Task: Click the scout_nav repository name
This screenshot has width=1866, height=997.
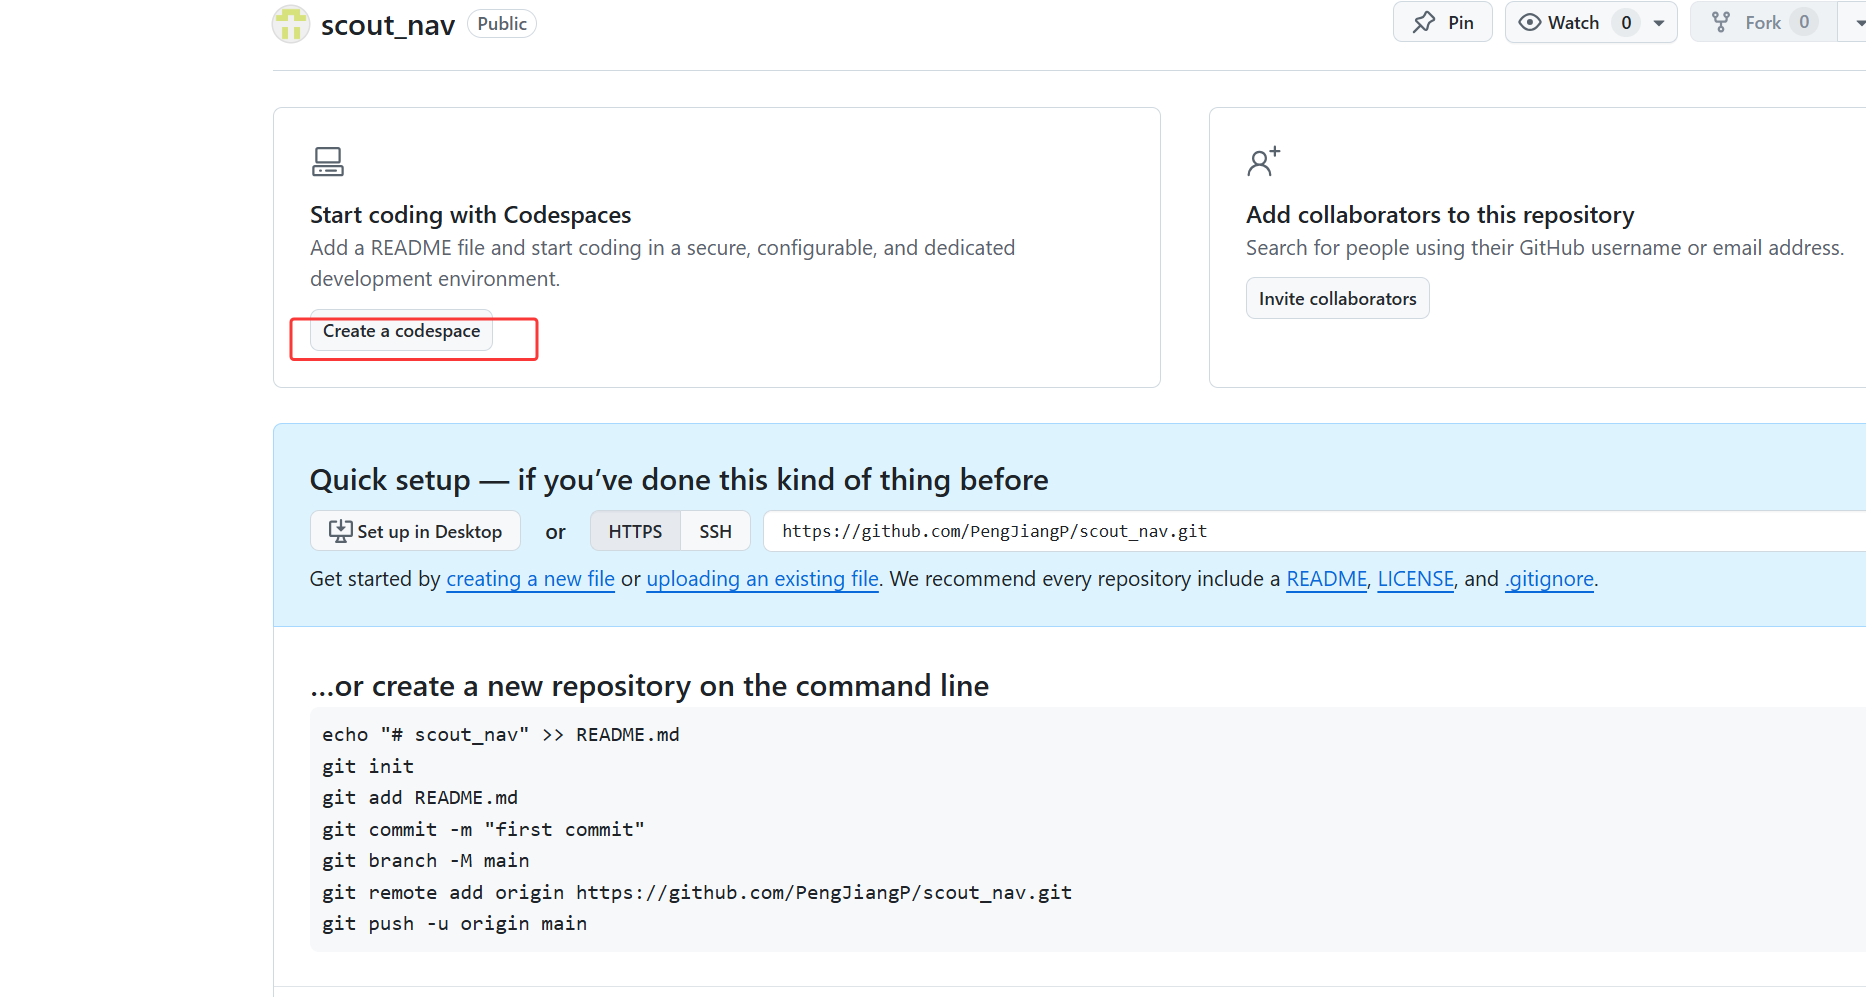Action: 388,25
